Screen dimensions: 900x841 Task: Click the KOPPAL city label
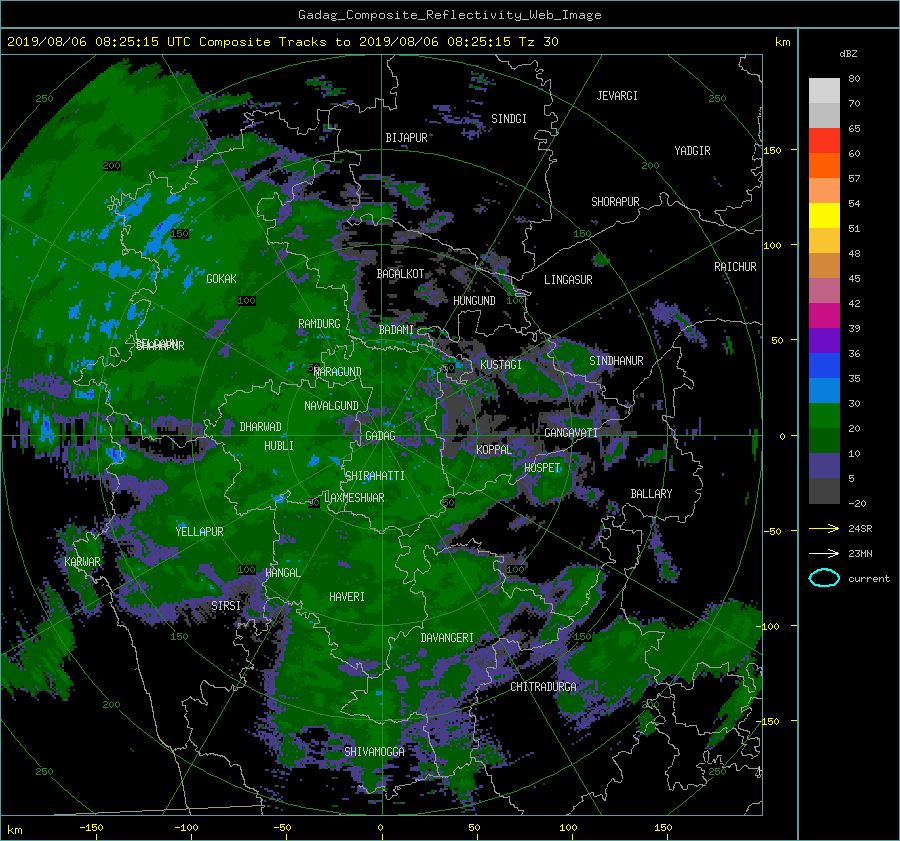[494, 450]
